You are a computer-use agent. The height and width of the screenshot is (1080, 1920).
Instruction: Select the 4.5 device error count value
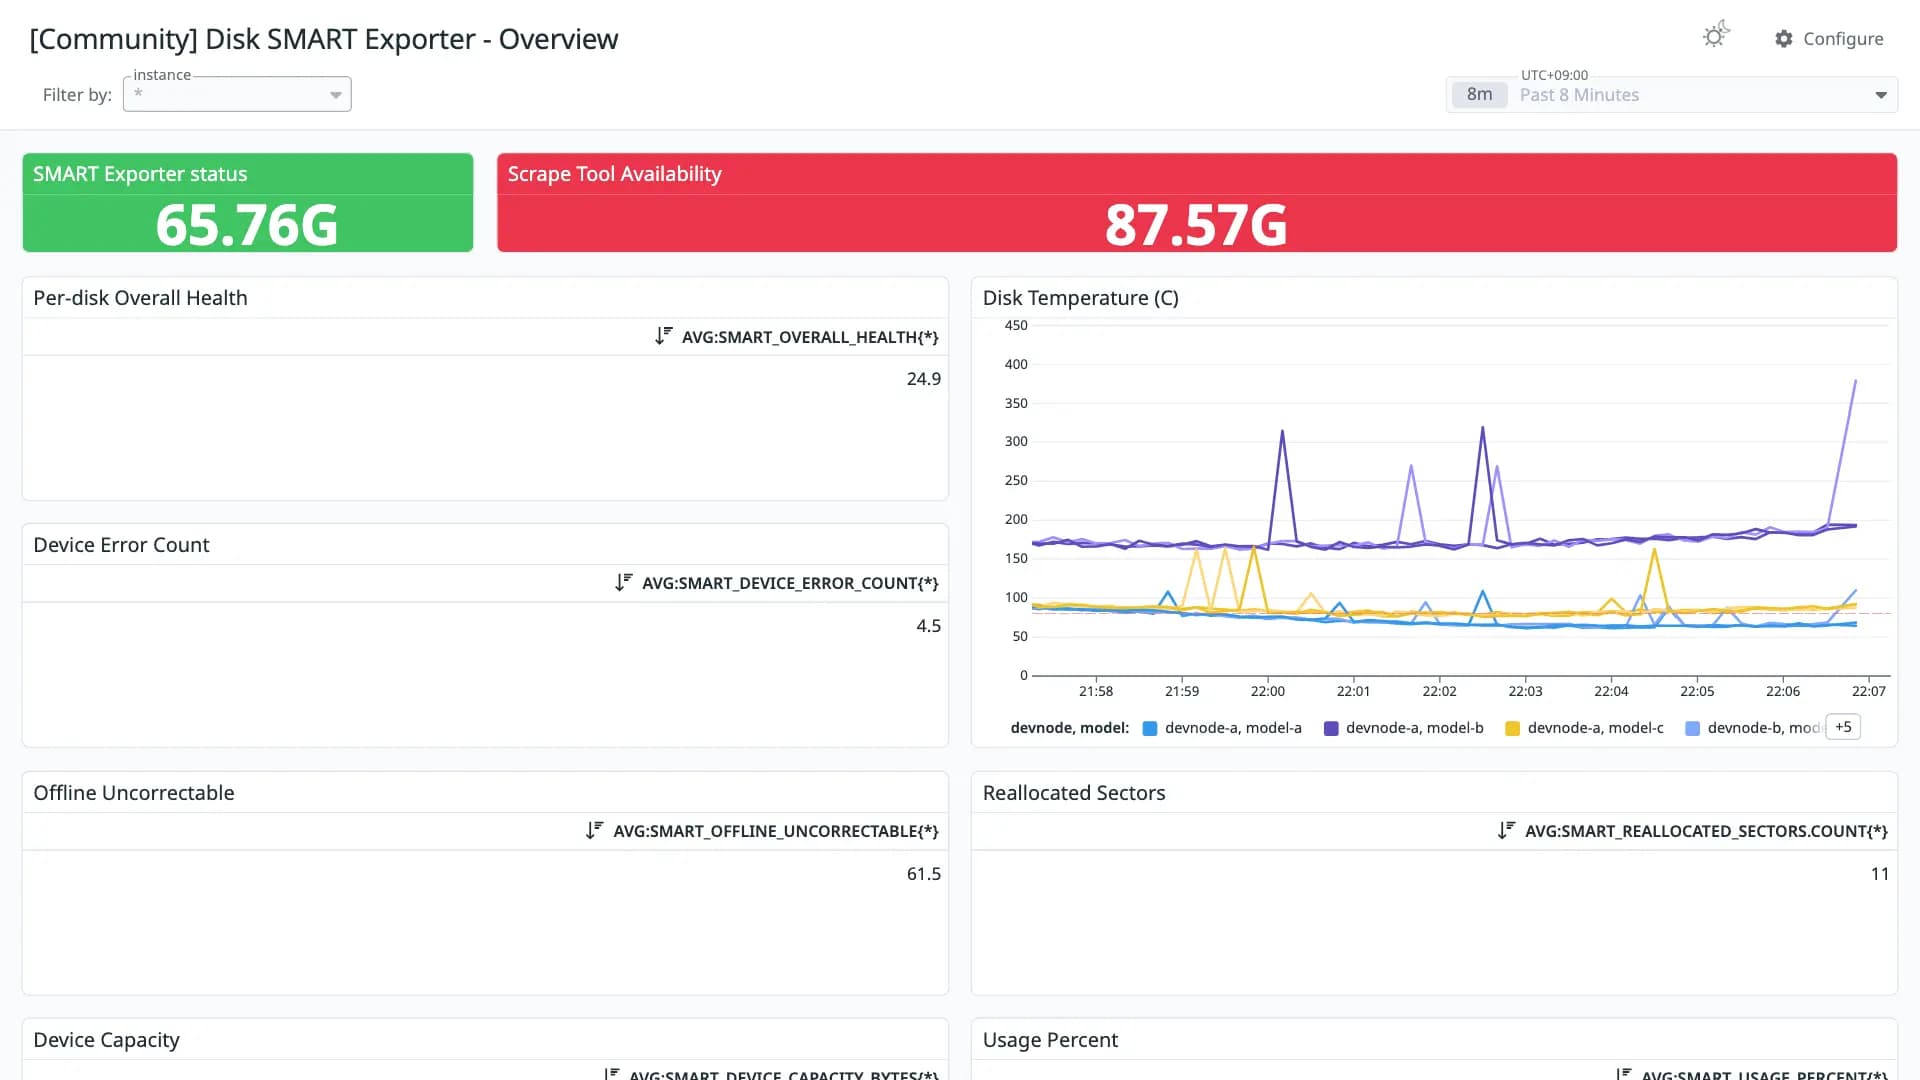coord(929,626)
